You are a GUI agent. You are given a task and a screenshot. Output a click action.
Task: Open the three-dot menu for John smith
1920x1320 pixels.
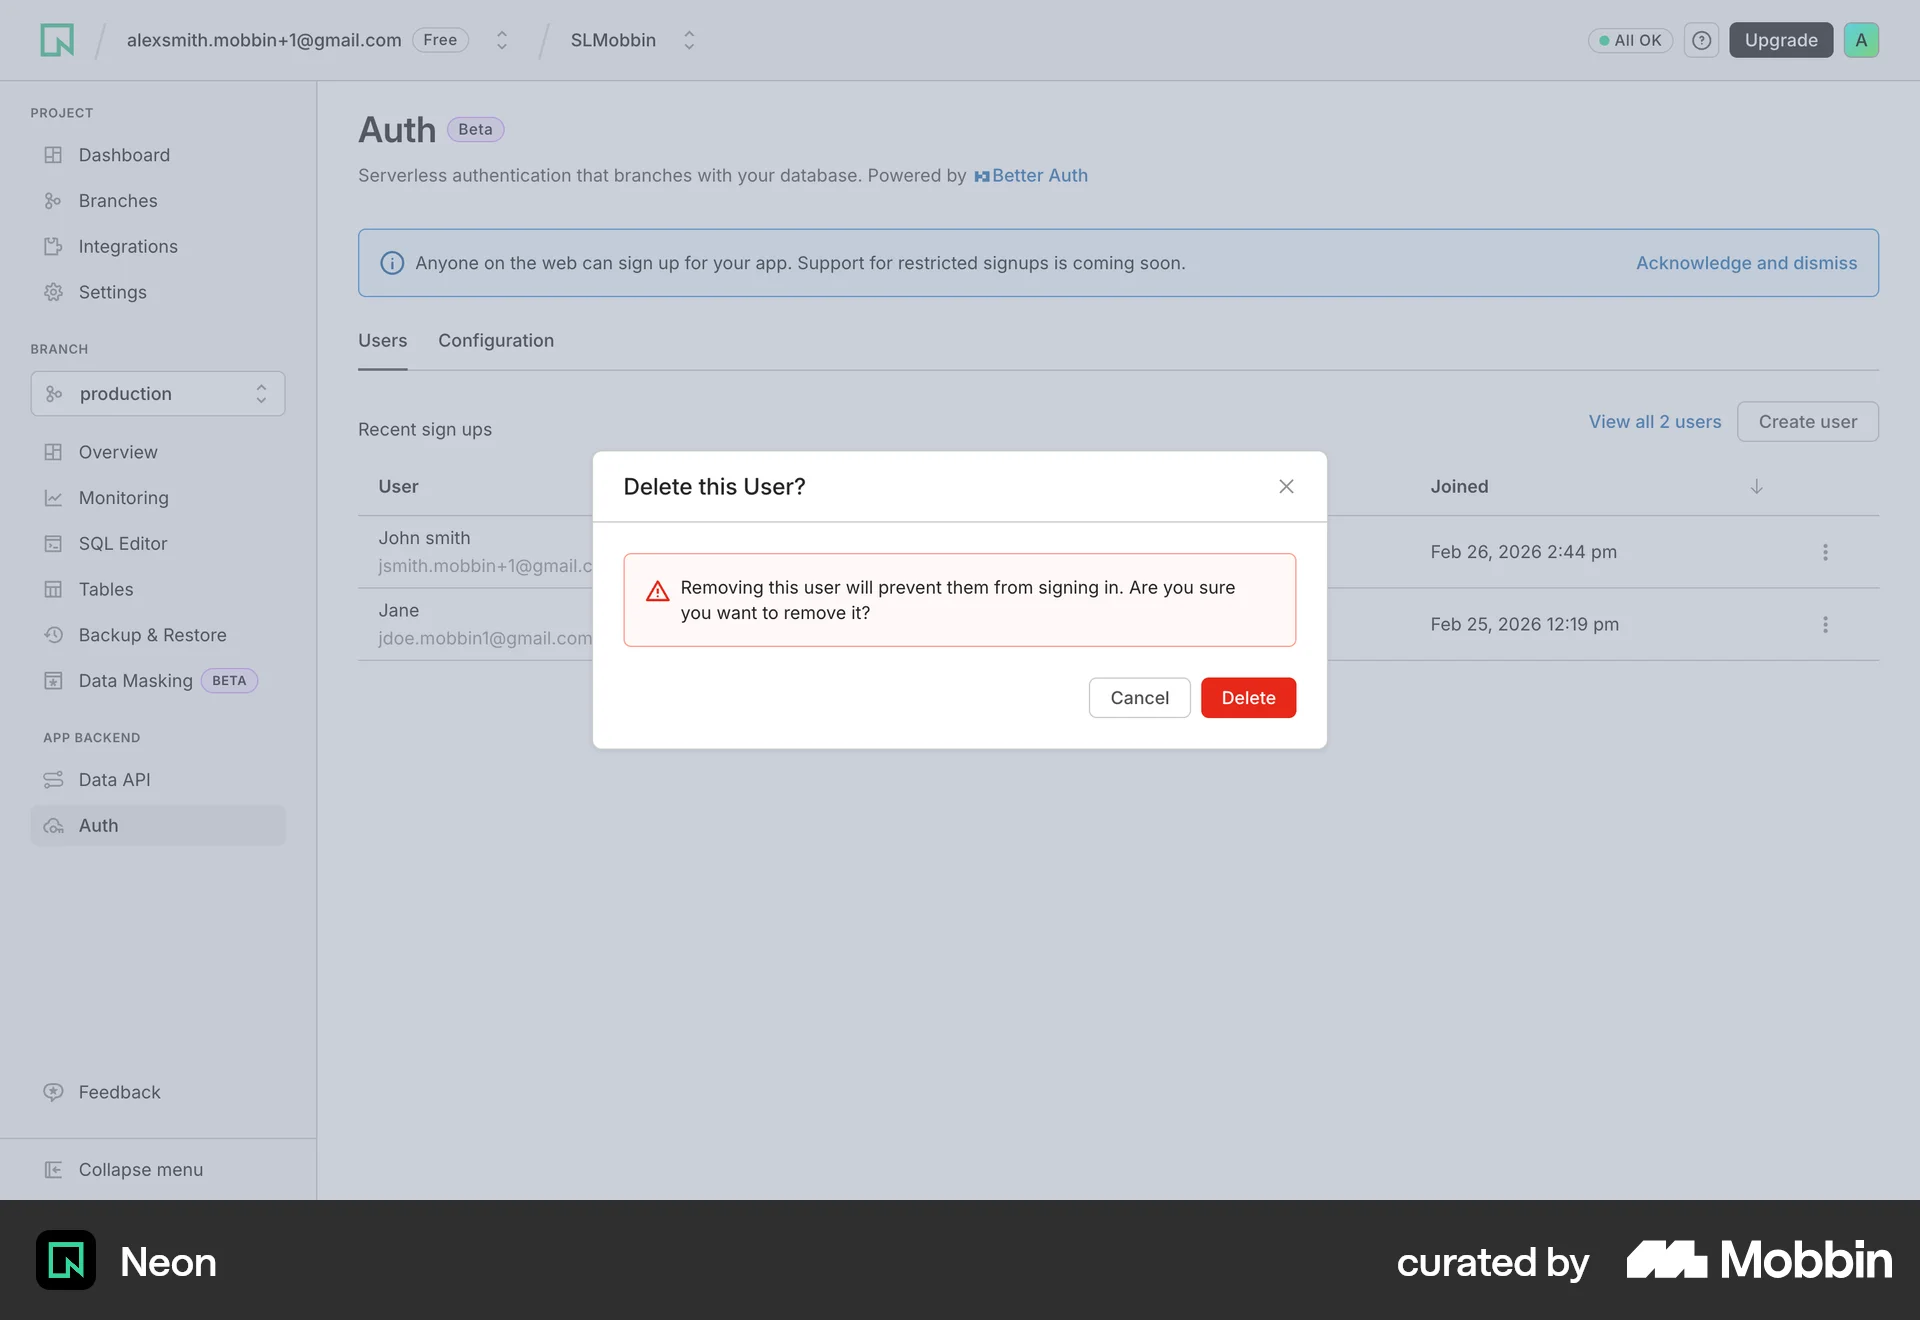(1825, 552)
